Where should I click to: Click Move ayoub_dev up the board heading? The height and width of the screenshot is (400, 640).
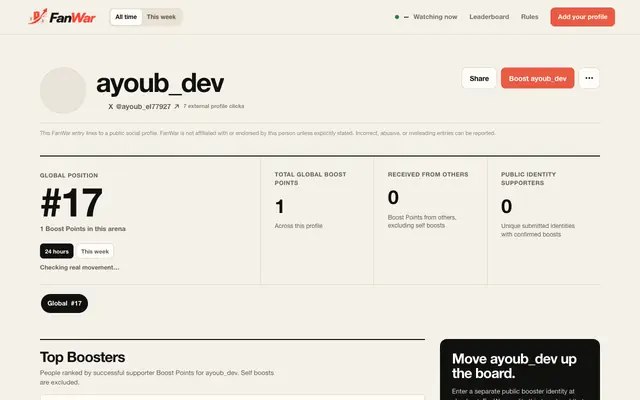514,366
